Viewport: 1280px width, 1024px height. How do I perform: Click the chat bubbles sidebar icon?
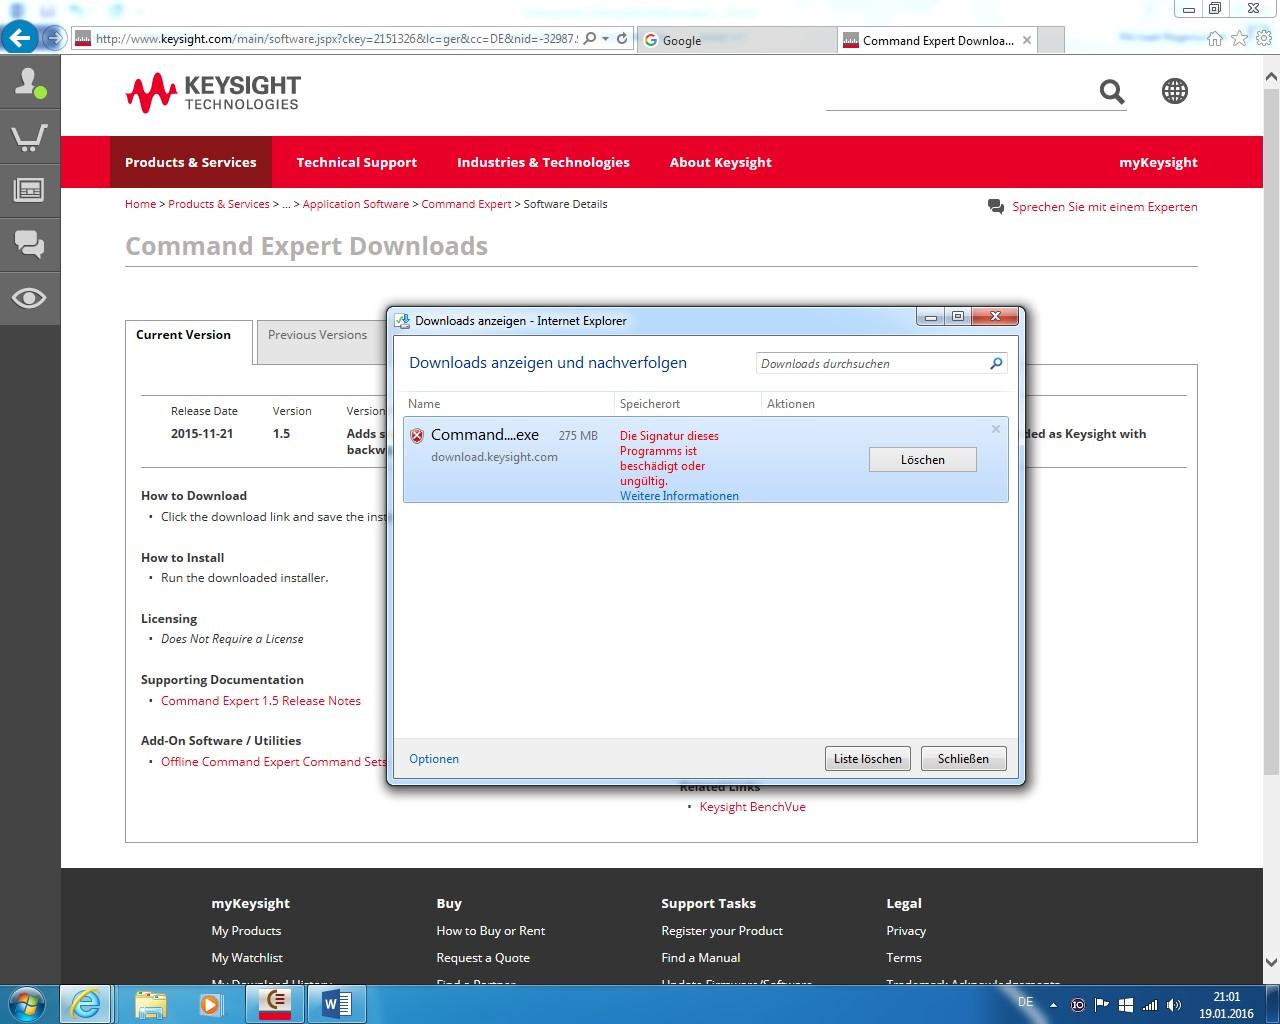tap(29, 243)
